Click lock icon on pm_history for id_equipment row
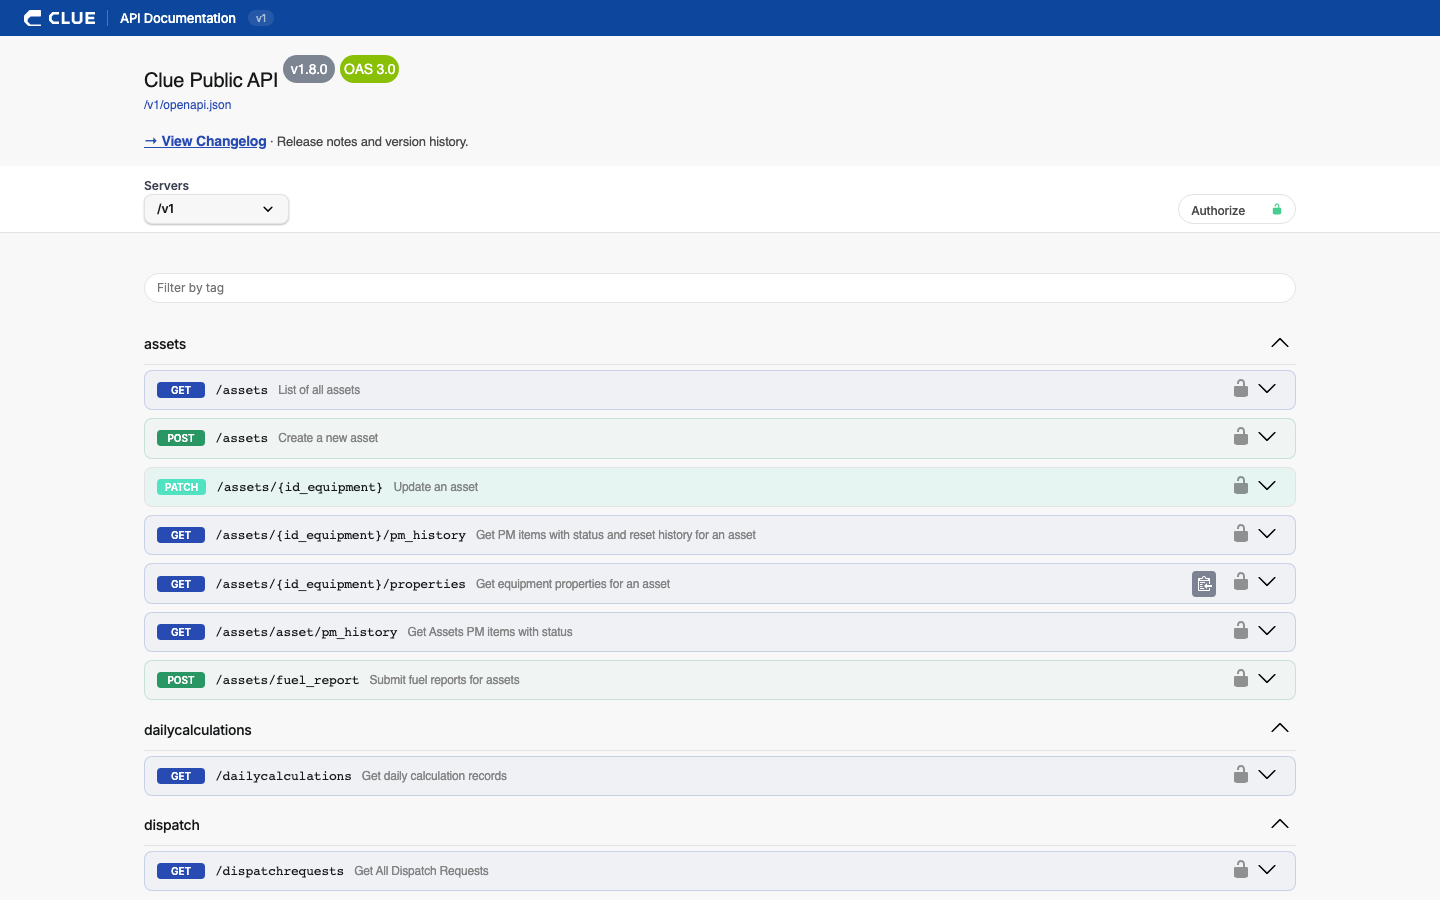The height and width of the screenshot is (900, 1440). coord(1240,533)
